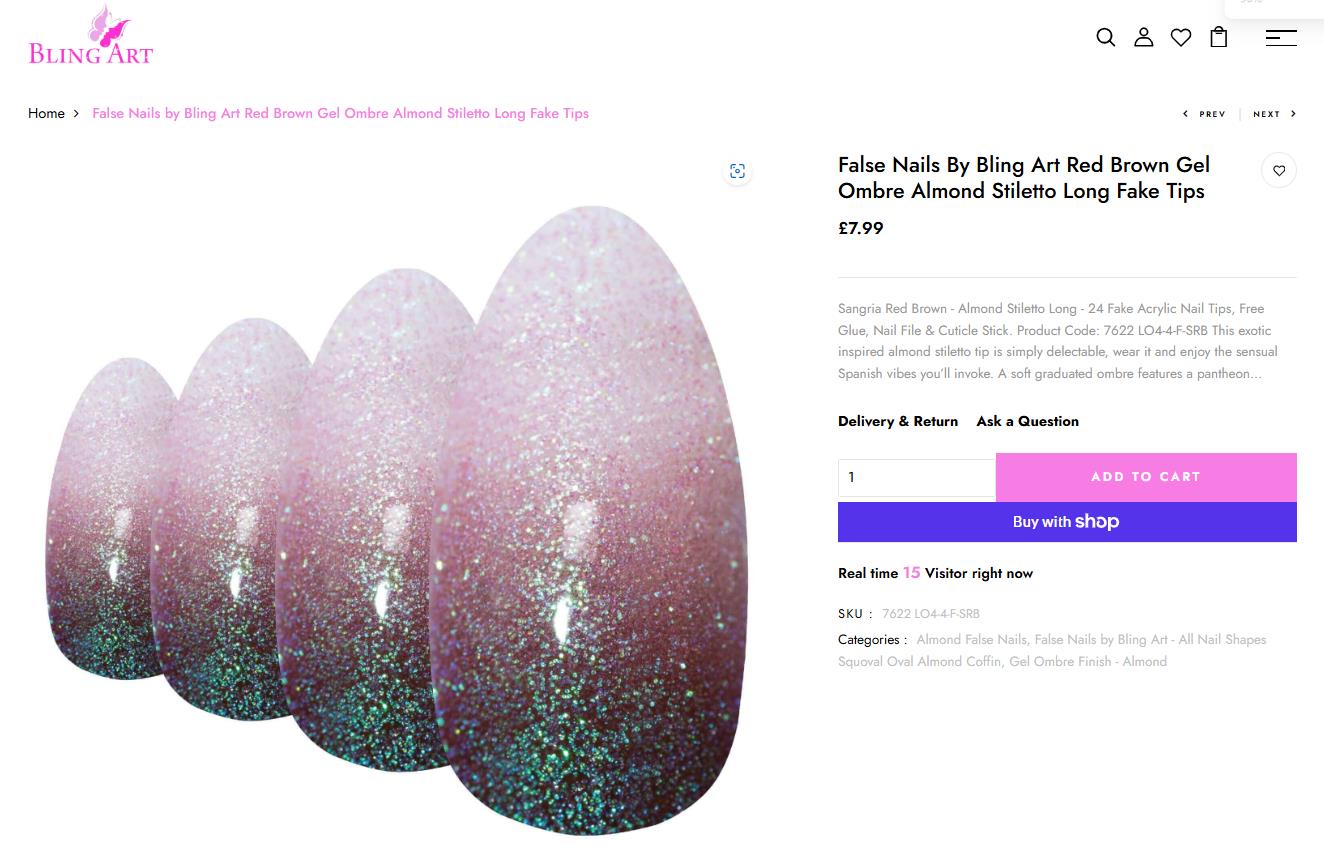Screen dimensions: 1324x857
Task: Click the Bling Art logo
Action: (x=91, y=35)
